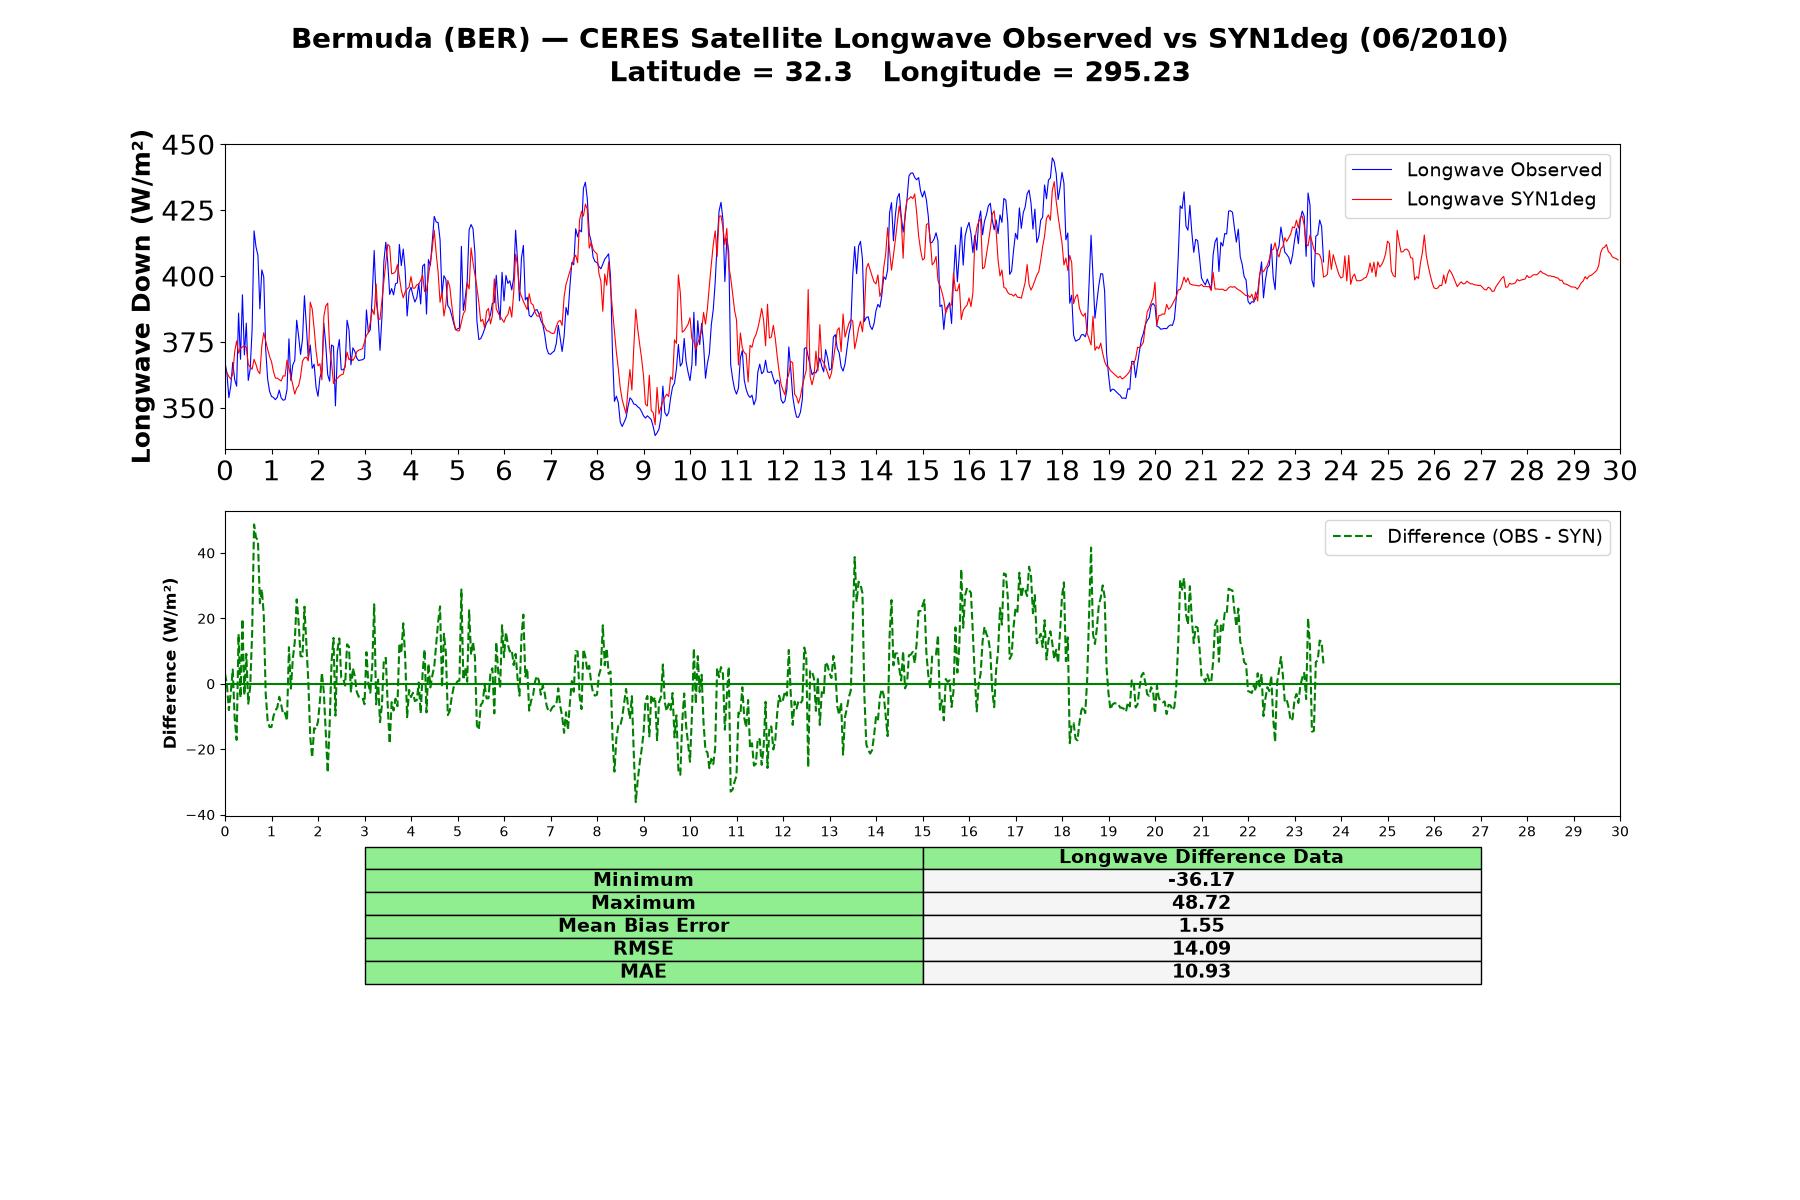
Task: Select the RMSE value 14.09 cell
Action: point(1201,949)
